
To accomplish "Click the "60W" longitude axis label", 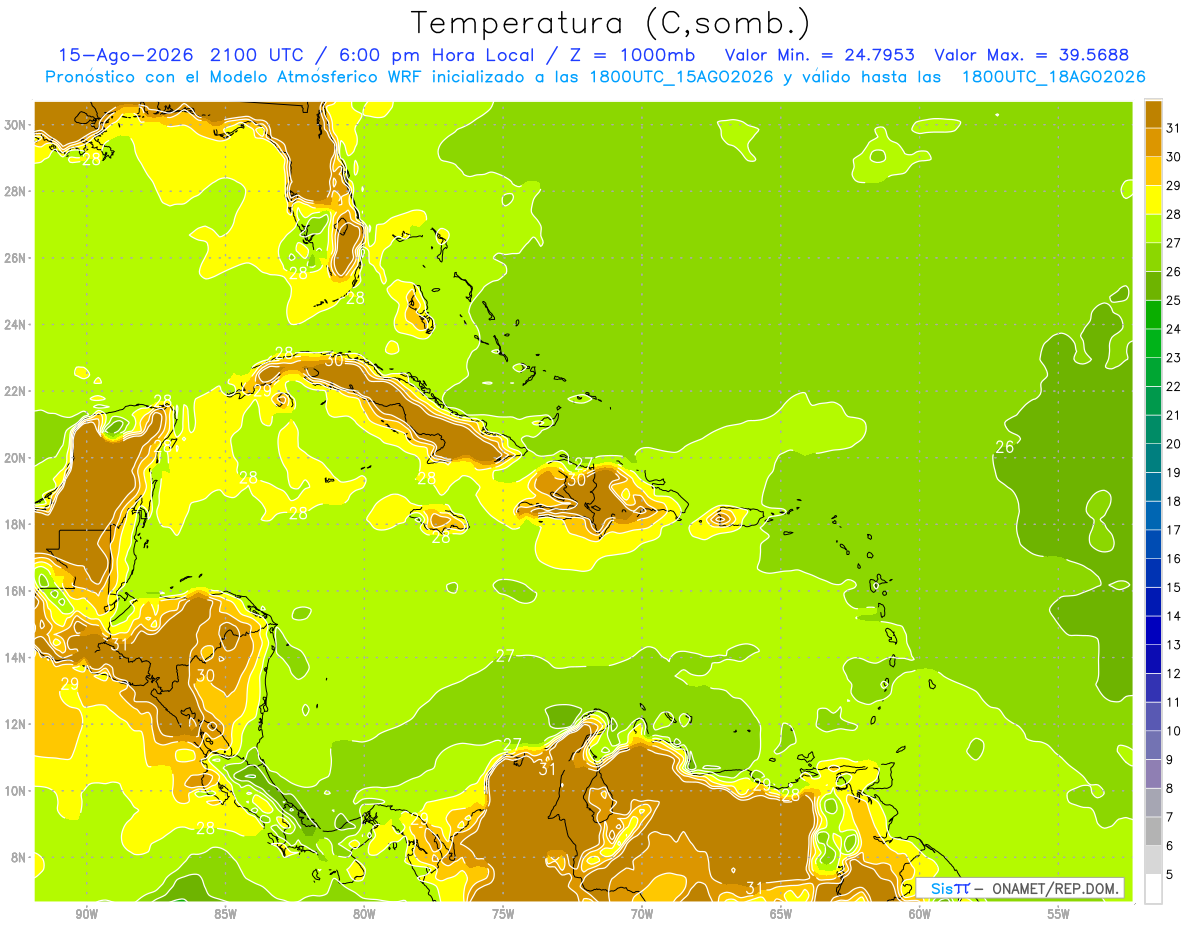I will coord(920,914).
